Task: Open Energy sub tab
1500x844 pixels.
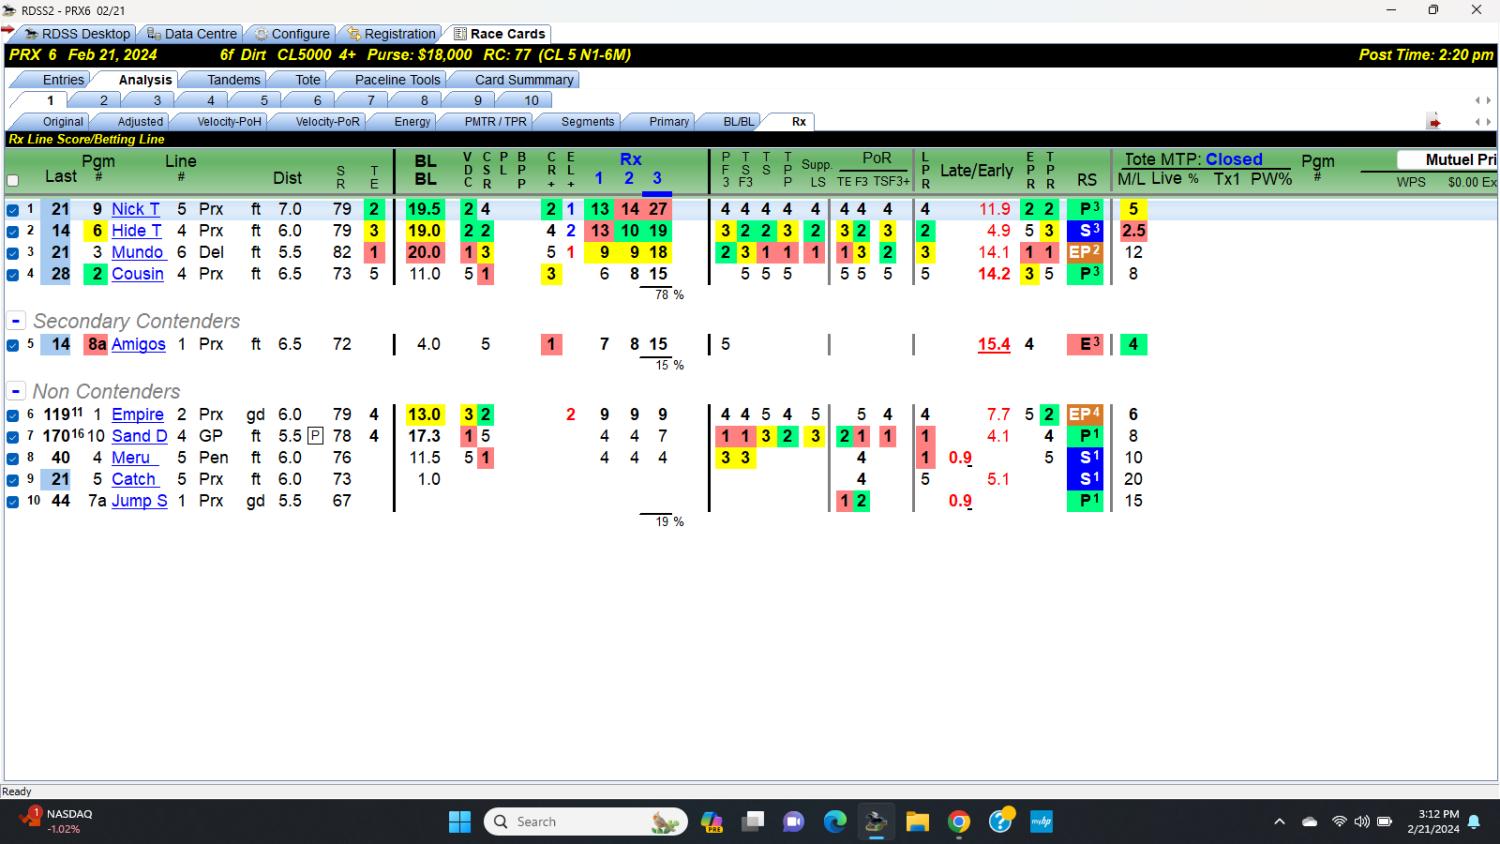Action: [412, 122]
